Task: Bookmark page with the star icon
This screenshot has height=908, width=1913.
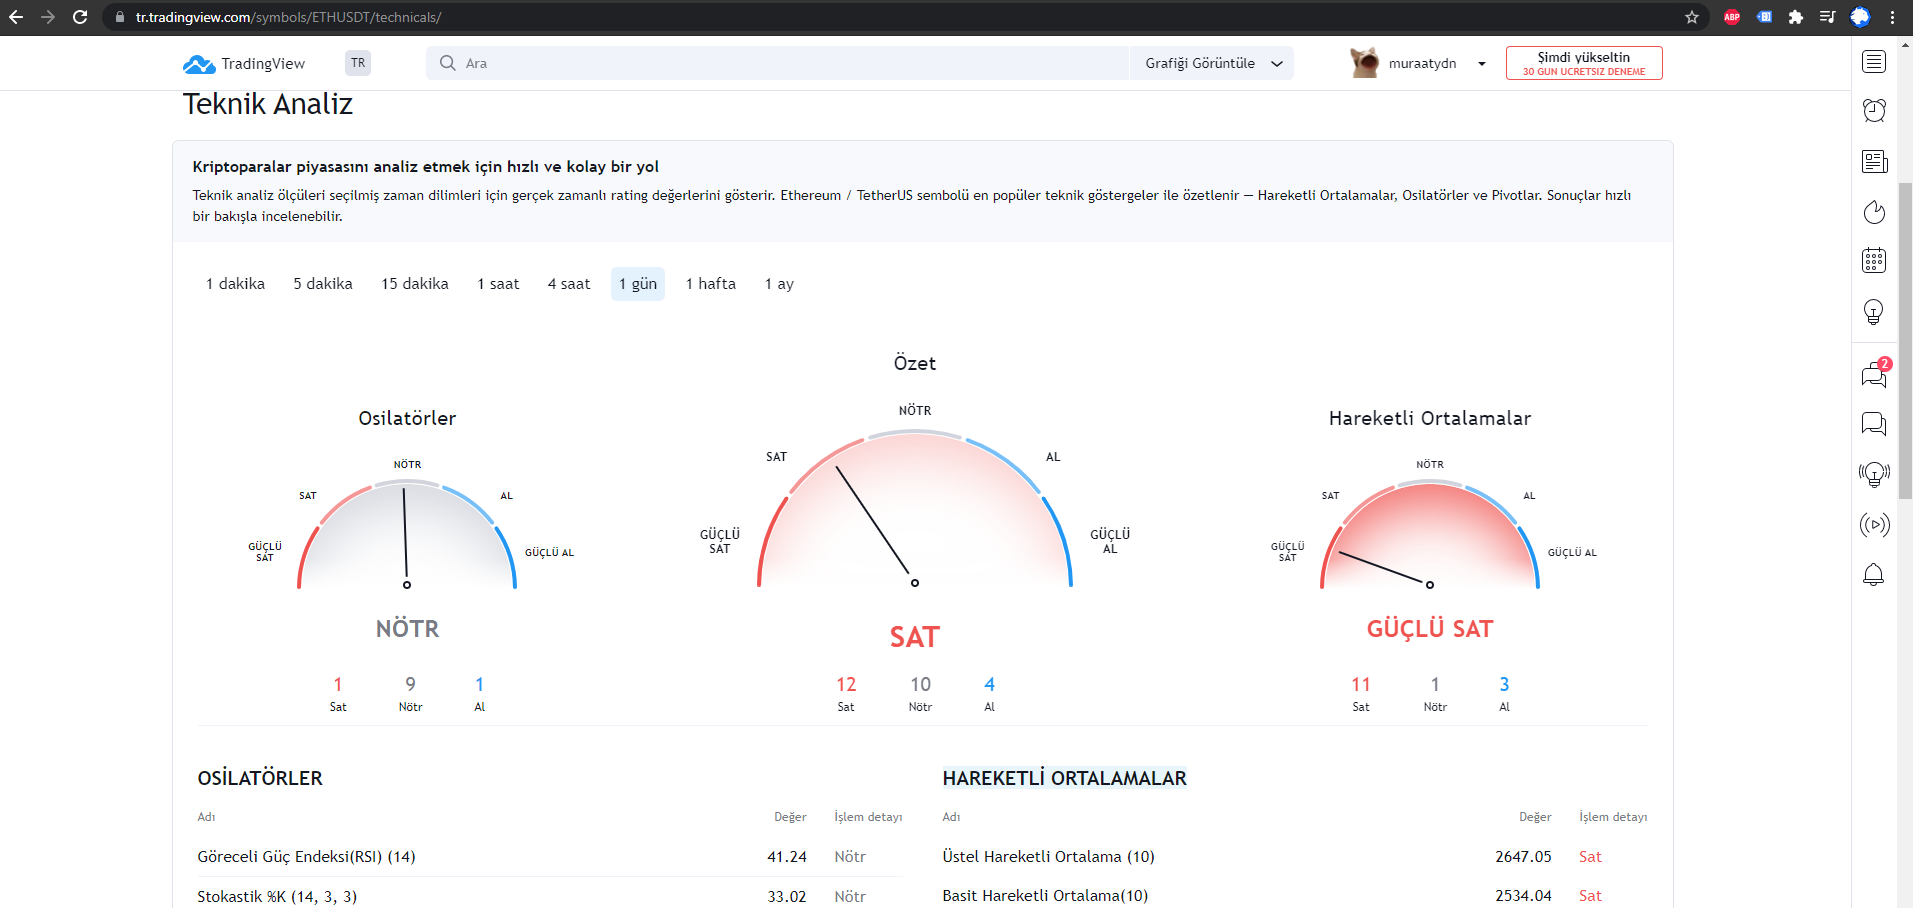Action: click(1692, 17)
